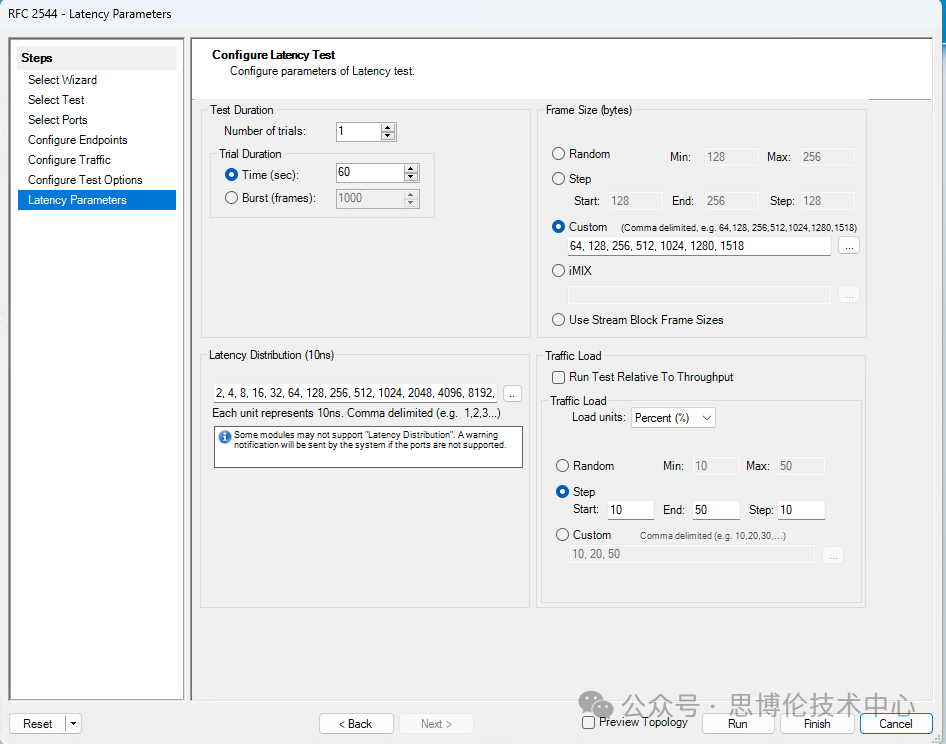Select the iMIX frame size option
Viewport: 946px width, 744px height.
tap(559, 270)
